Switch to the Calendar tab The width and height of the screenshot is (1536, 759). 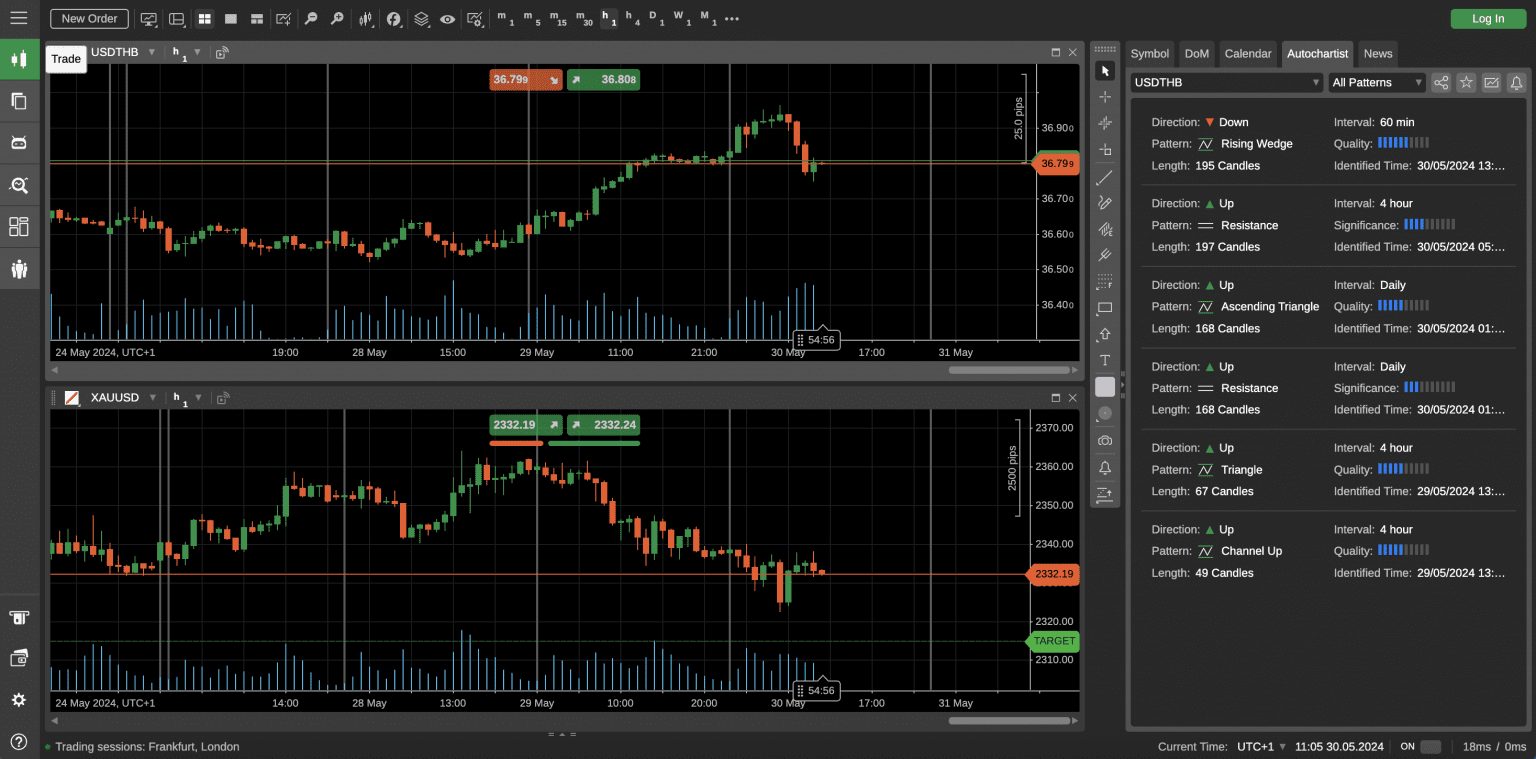[1248, 54]
